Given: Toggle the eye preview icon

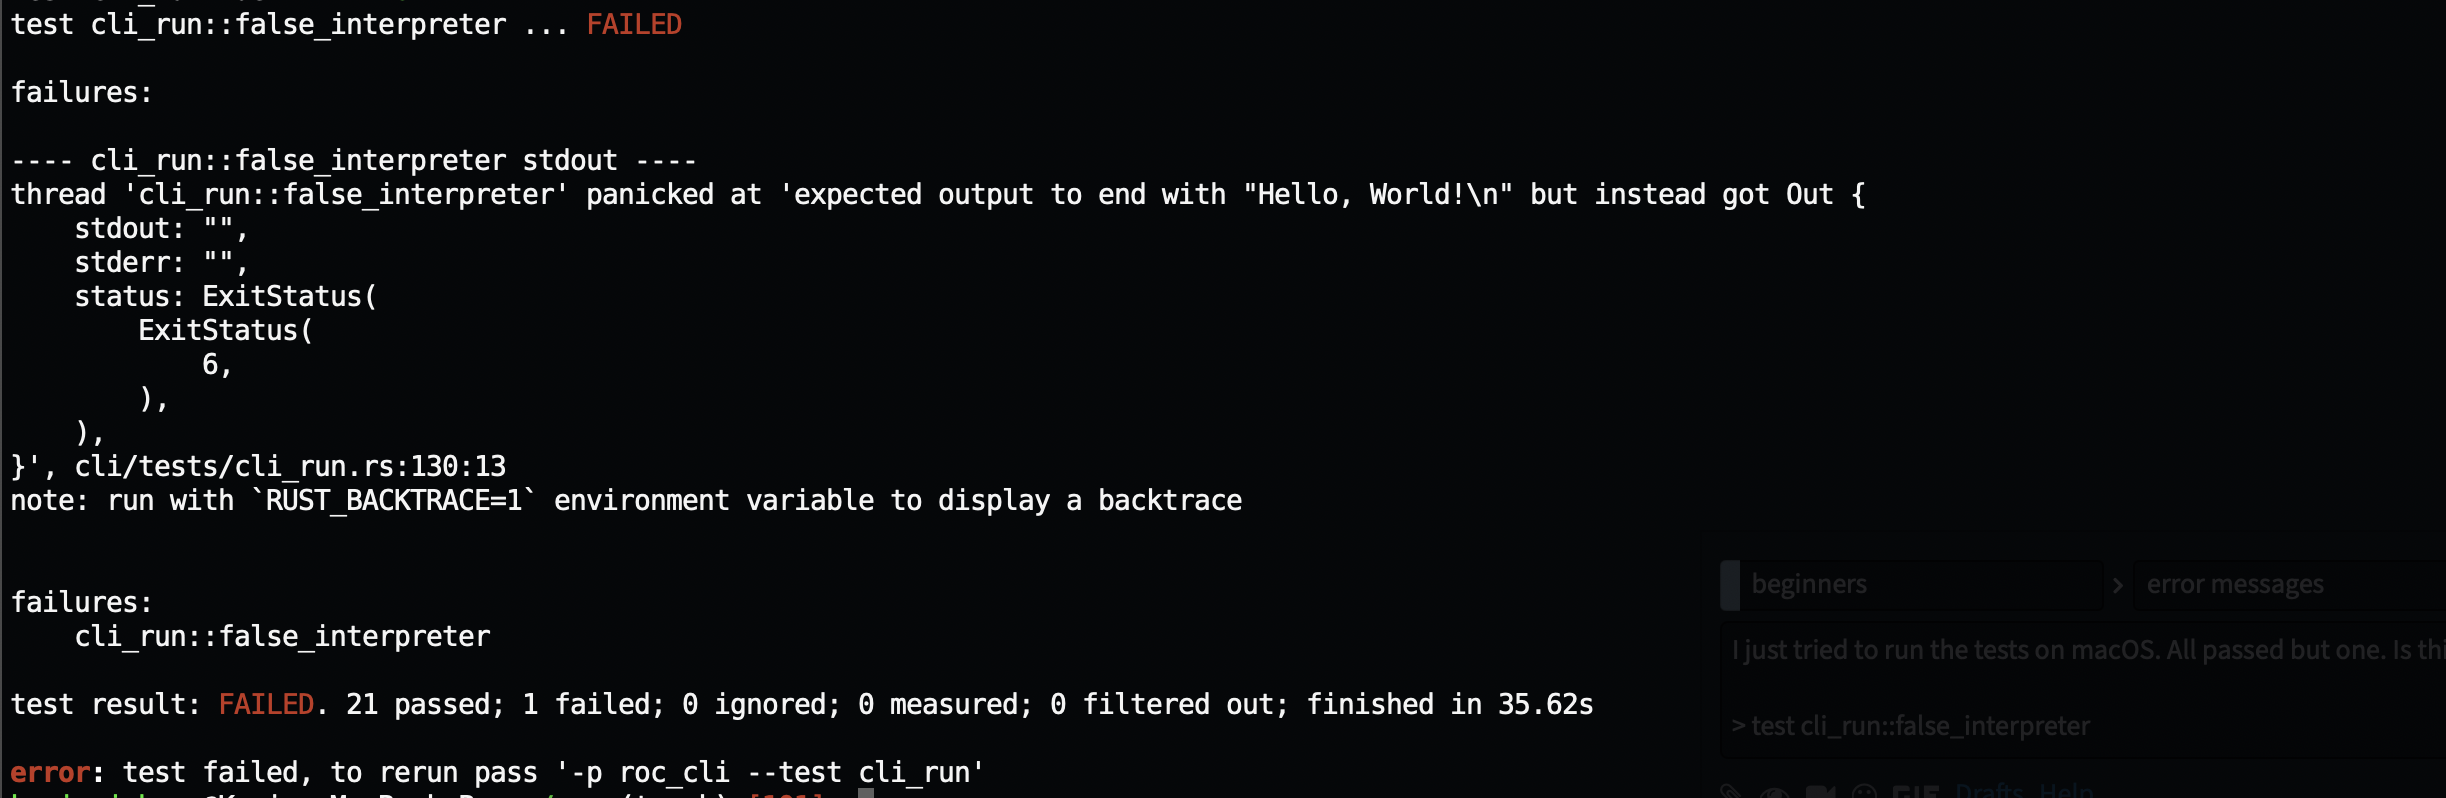Looking at the screenshot, I should click(x=1775, y=792).
